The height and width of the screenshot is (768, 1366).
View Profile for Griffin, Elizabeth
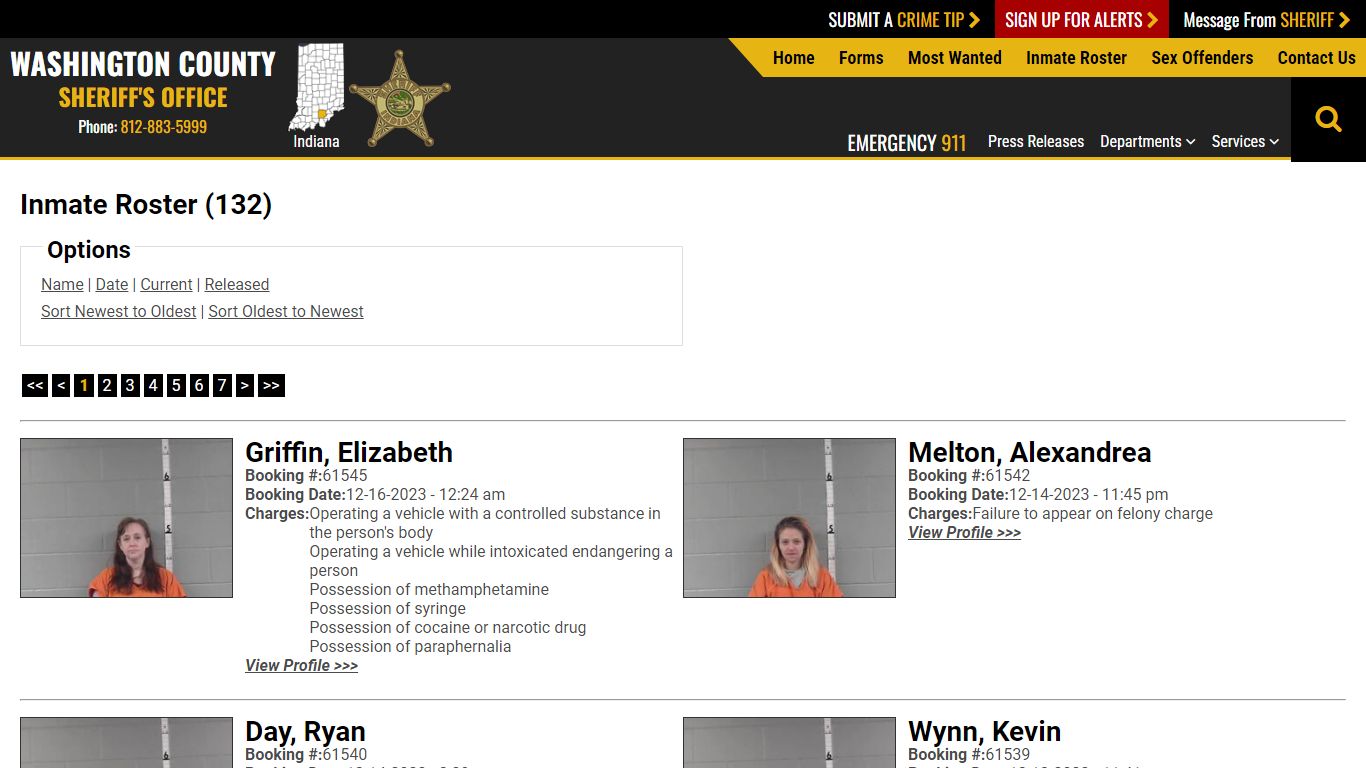point(301,666)
